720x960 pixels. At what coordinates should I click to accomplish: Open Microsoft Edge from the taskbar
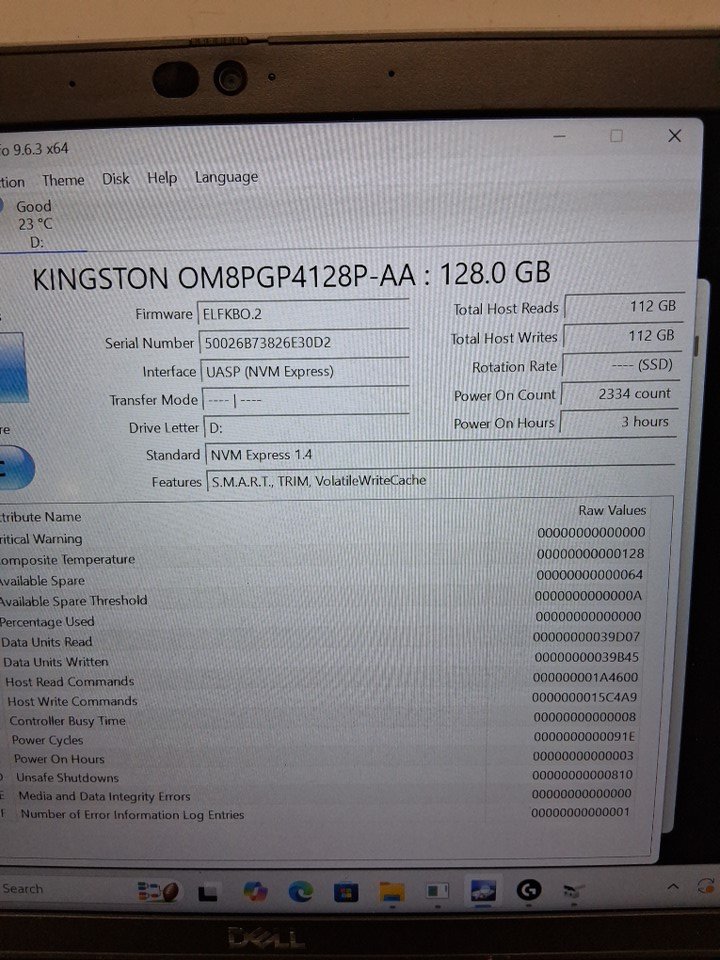[300, 890]
